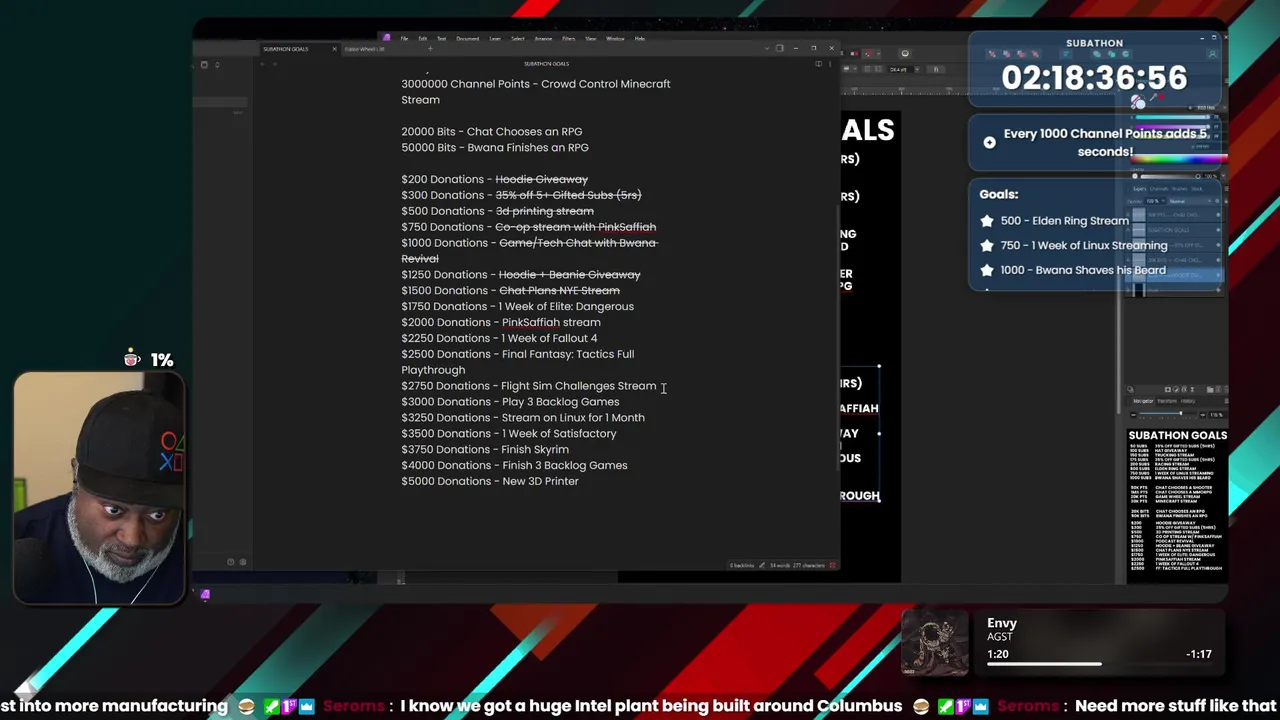Click the 0 backlinks status entry
The height and width of the screenshot is (720, 1280).
coord(742,565)
